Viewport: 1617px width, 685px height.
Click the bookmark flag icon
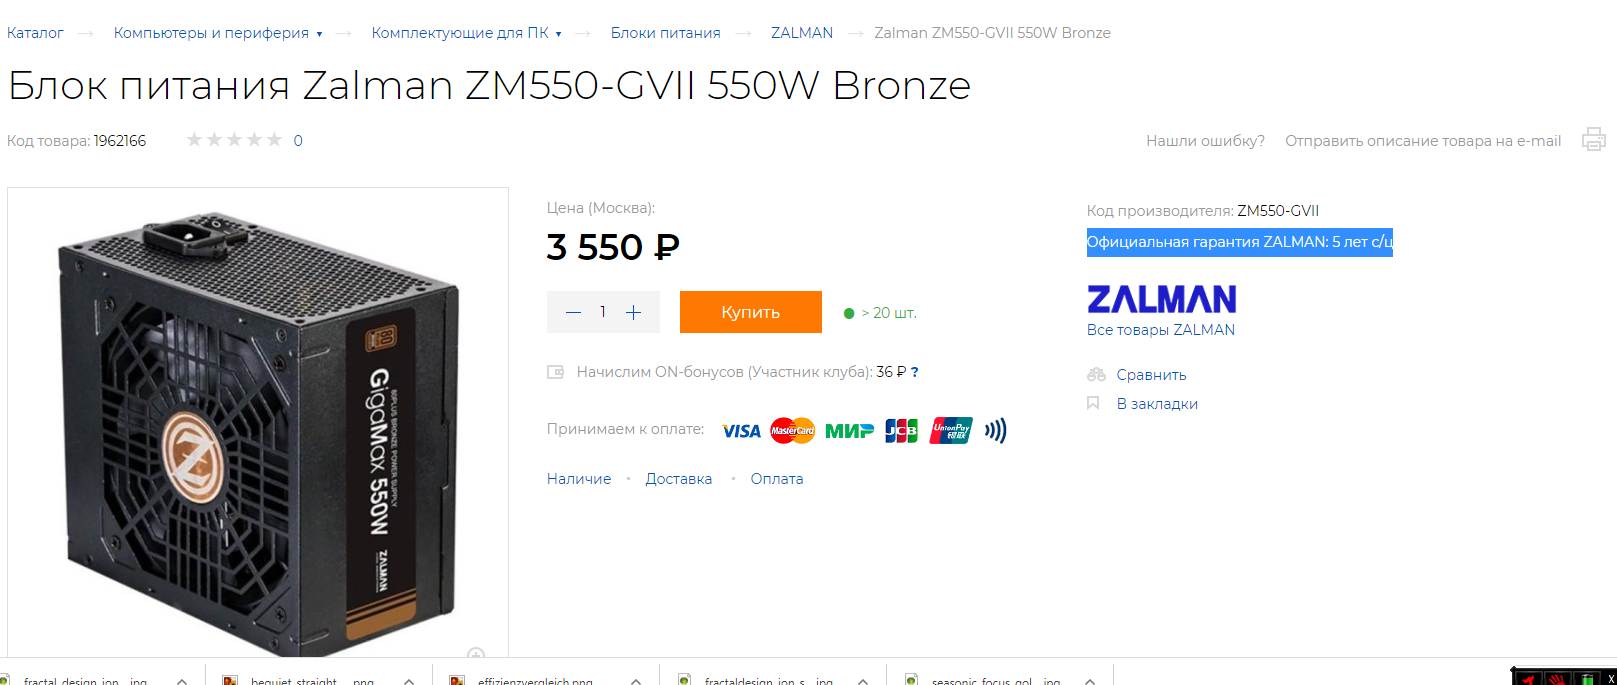tap(1093, 403)
